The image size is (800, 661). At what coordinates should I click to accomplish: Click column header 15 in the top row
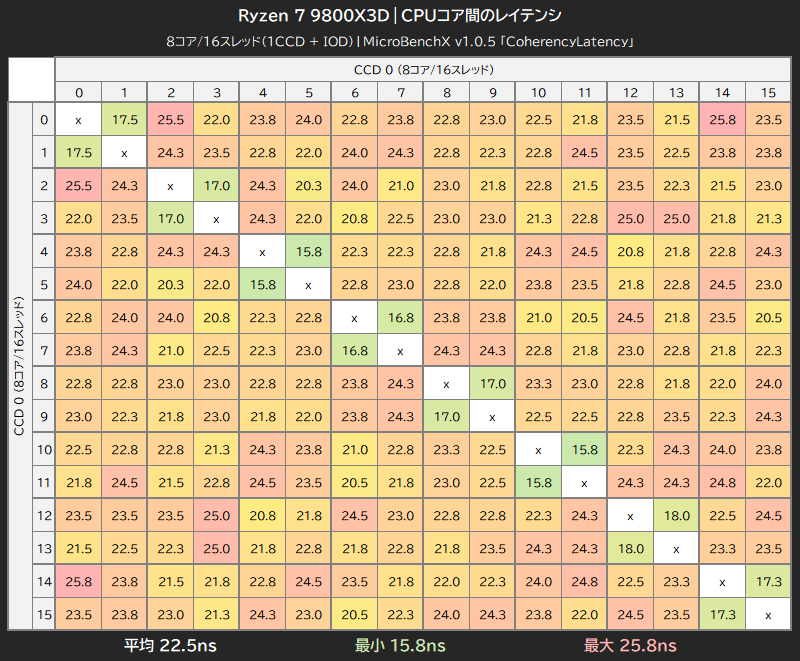(x=768, y=91)
